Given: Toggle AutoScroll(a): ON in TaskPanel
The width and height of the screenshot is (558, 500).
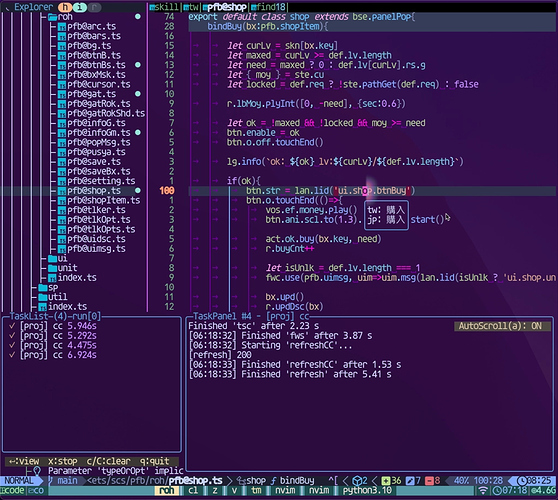Looking at the screenshot, I should (500, 326).
